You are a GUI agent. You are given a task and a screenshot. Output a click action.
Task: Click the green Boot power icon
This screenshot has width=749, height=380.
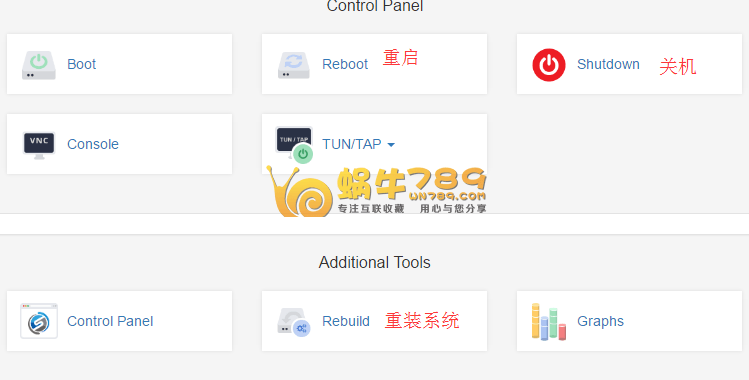tap(39, 65)
